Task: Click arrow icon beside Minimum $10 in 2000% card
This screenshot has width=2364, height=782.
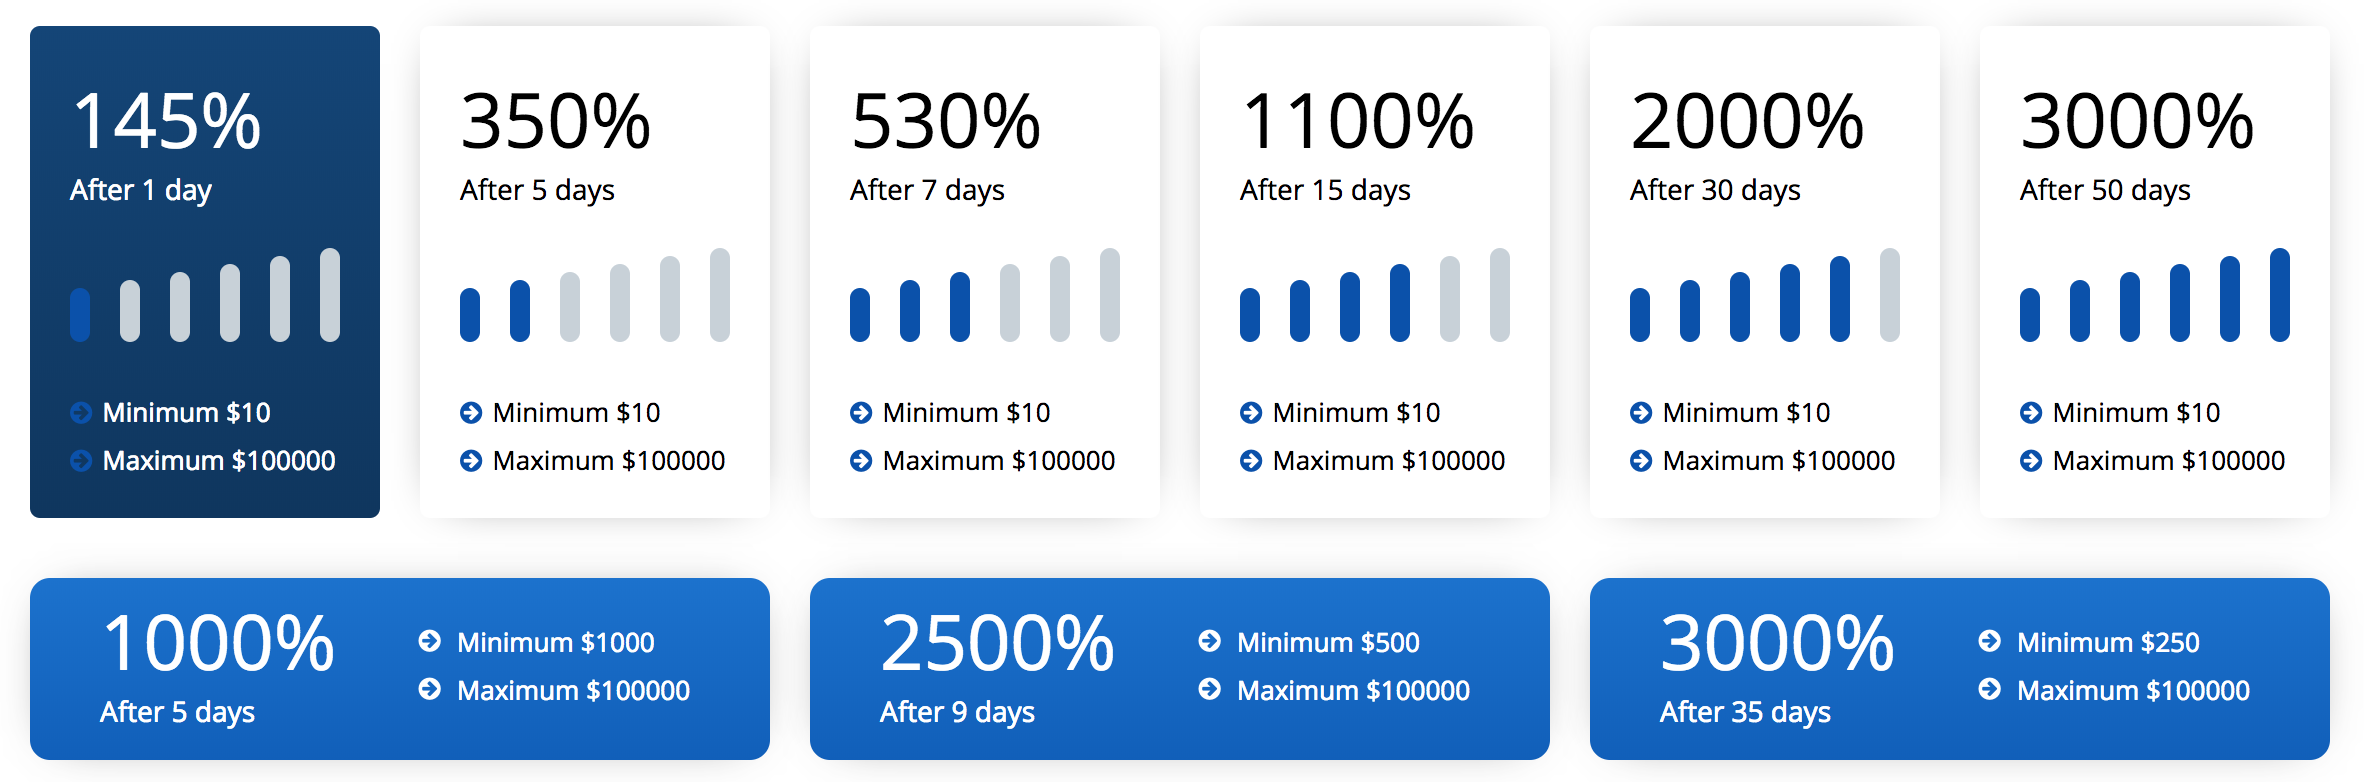Action: [1641, 412]
